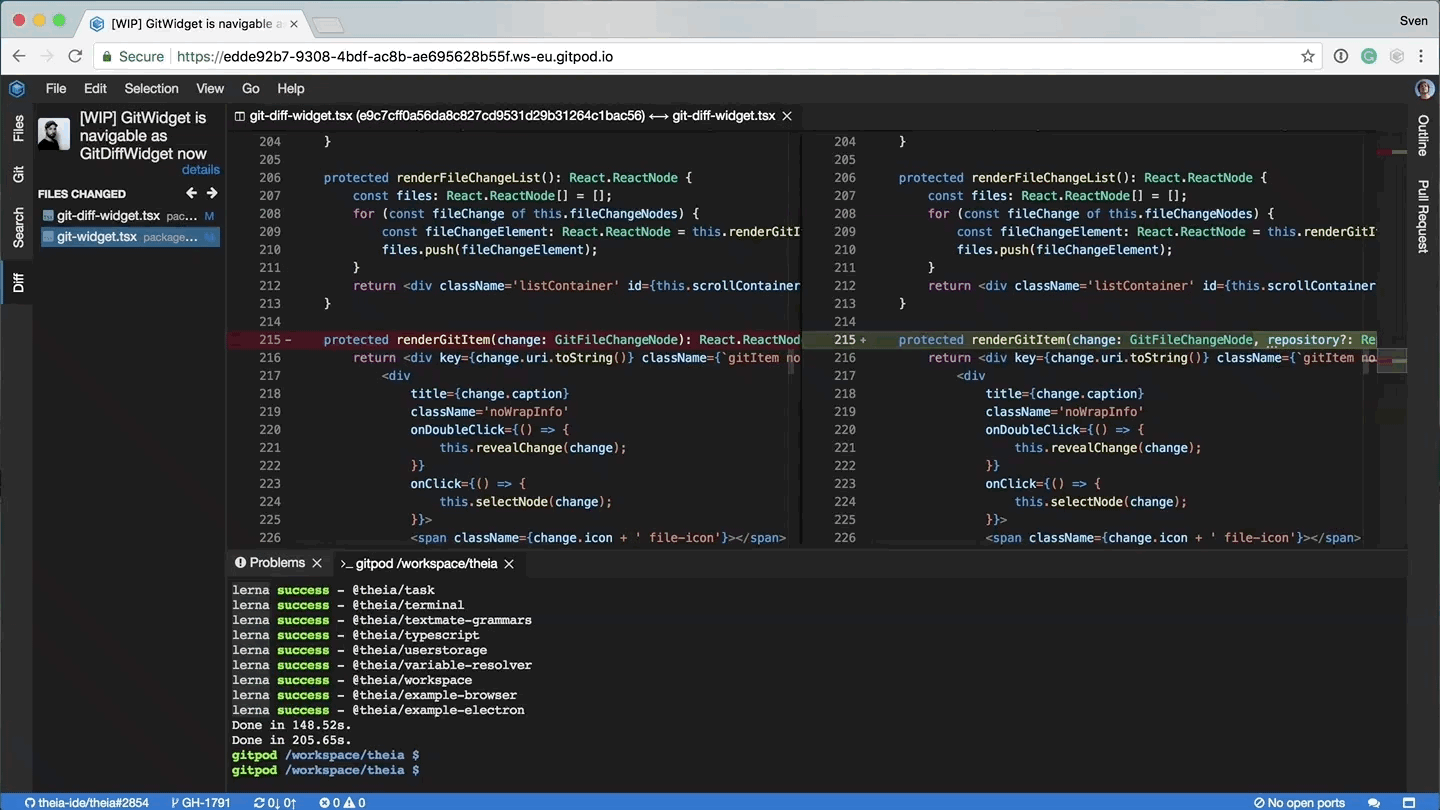This screenshot has width=1440, height=810.
Task: Click the sync changes indicator in status bar
Action: coord(274,802)
